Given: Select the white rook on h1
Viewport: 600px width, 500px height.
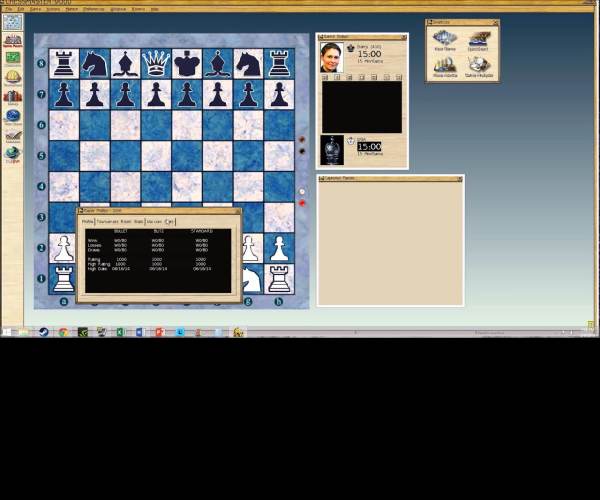Looking at the screenshot, I should point(279,279).
